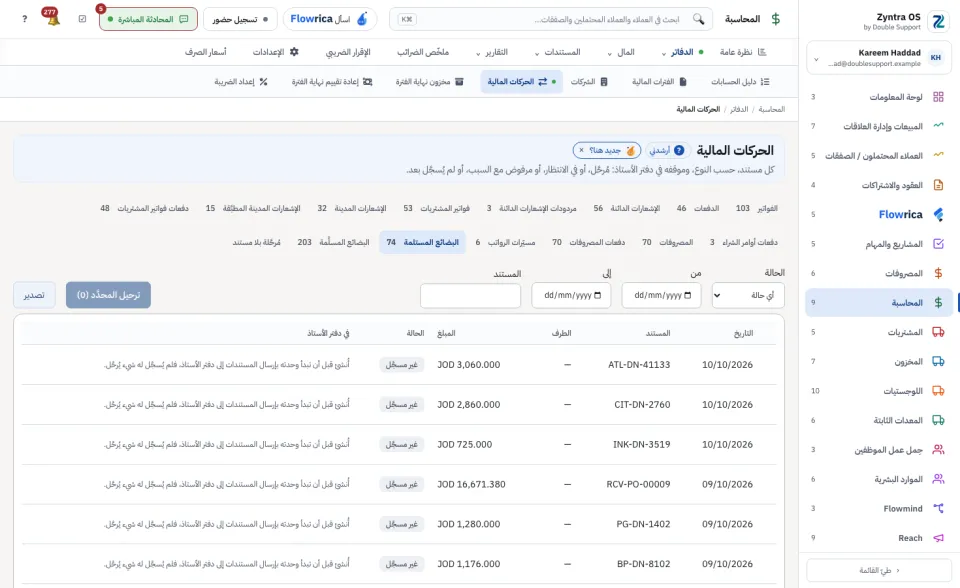Image resolution: width=960 pixels, height=588 pixels.
Task: Click the المستند filter input field
Action: (x=470, y=295)
